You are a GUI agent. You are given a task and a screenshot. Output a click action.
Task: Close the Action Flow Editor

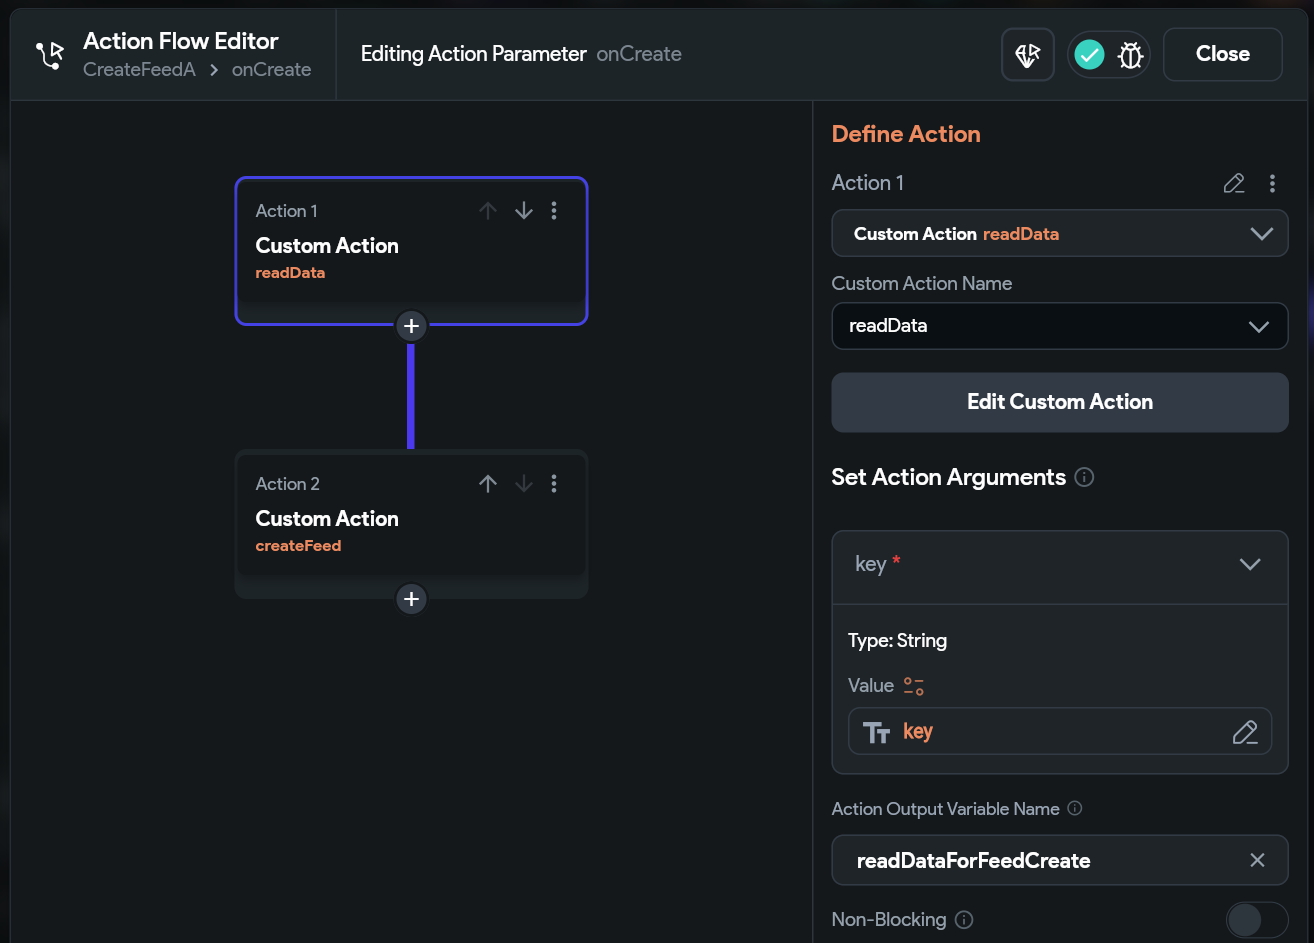click(1223, 55)
